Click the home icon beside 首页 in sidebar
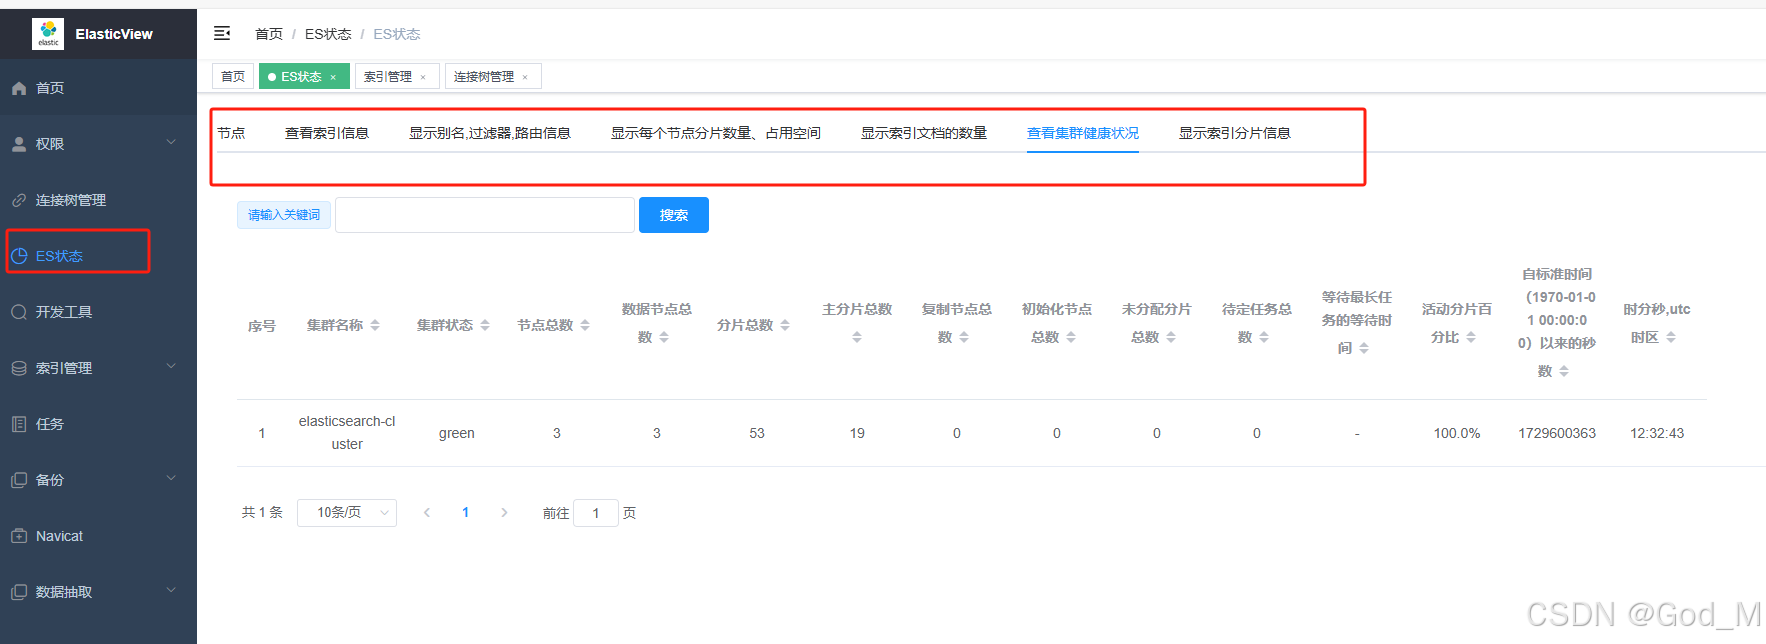Viewport: 1766px width, 644px height. point(19,88)
